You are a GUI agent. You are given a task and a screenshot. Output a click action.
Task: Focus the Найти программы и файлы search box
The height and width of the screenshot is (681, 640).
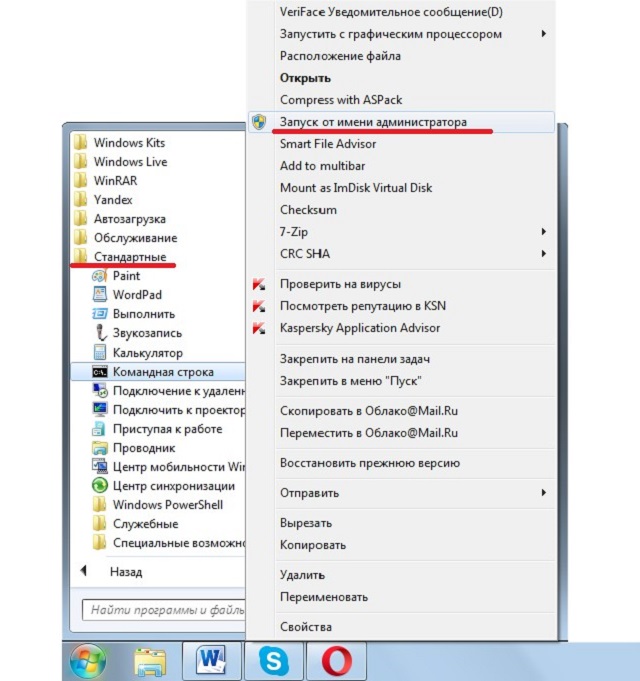[164, 610]
